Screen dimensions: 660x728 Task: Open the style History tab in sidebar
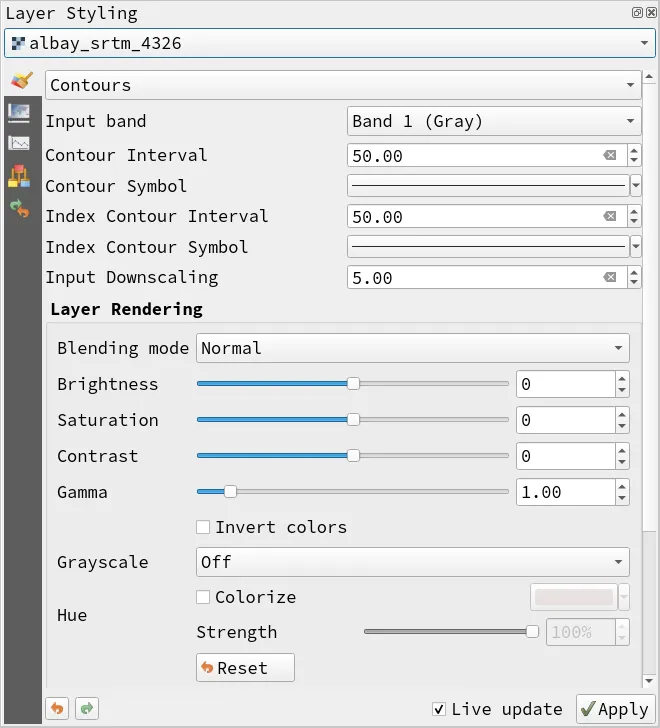(x=19, y=208)
